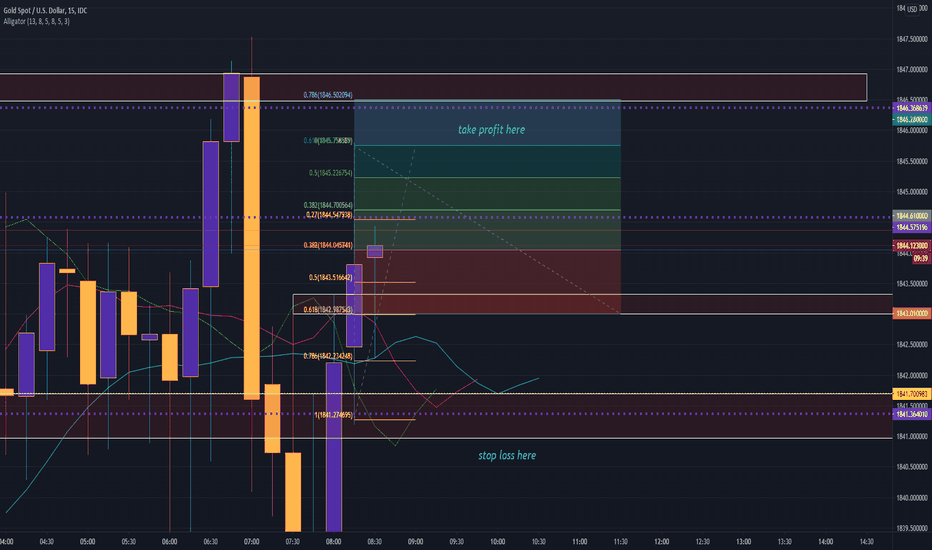Image resolution: width=932 pixels, height=550 pixels.
Task: Click the 1839.500000 price axis tick
Action: [x=912, y=528]
